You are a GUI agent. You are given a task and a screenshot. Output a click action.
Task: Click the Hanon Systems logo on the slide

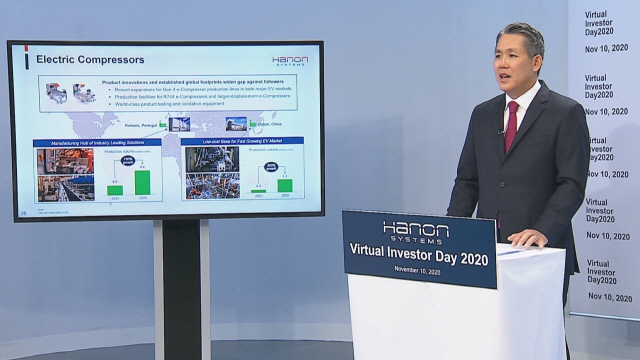coord(290,61)
